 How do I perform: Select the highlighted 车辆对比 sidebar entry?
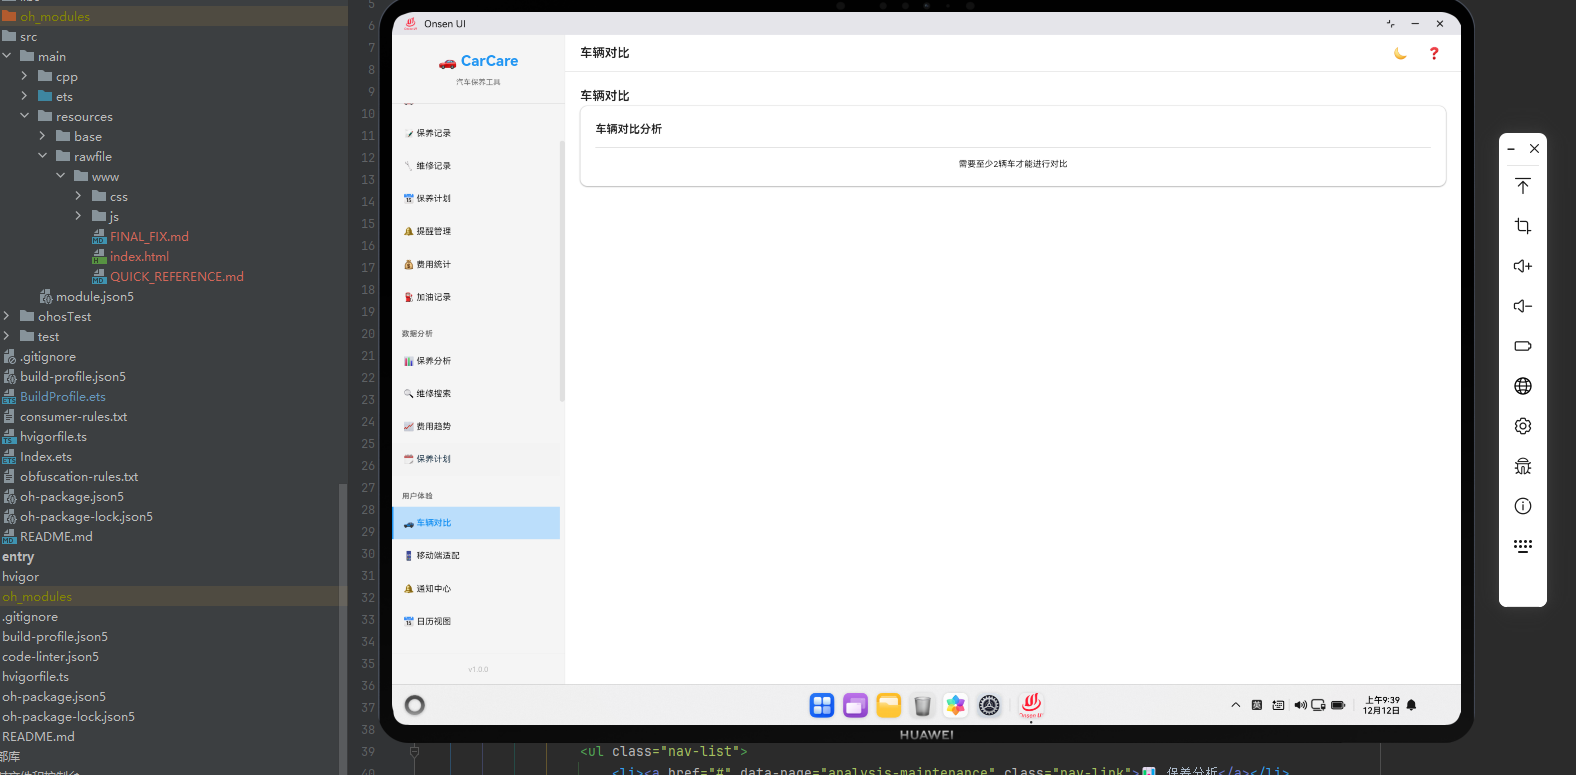[476, 523]
